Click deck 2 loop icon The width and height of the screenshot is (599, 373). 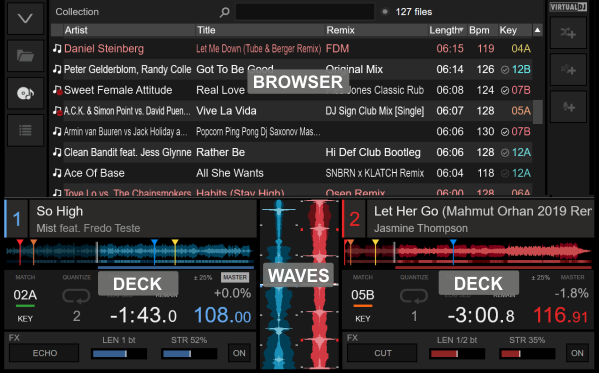tap(414, 296)
